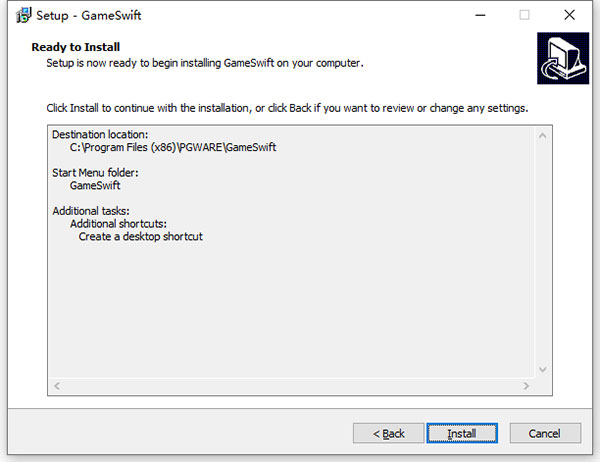Viewport: 600px width, 462px height.
Task: Click the "Ready to Install" heading
Action: 76,47
